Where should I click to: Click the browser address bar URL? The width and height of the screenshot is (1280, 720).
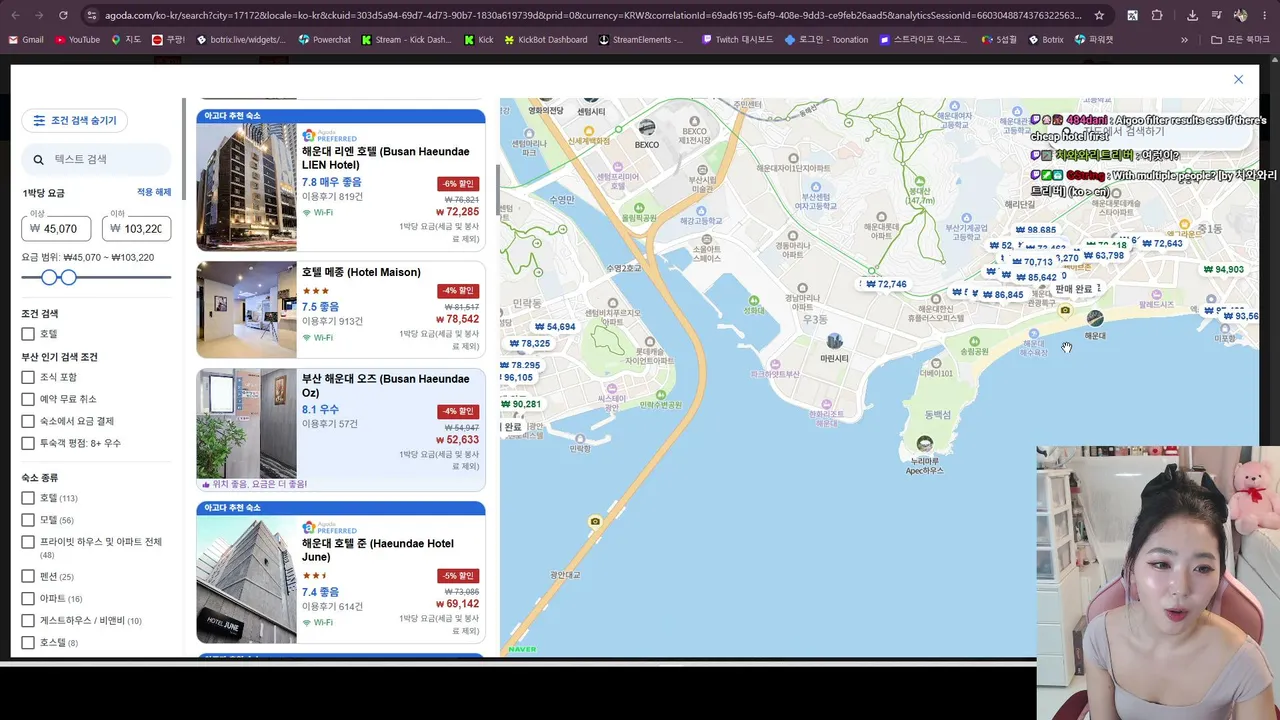coord(593,15)
